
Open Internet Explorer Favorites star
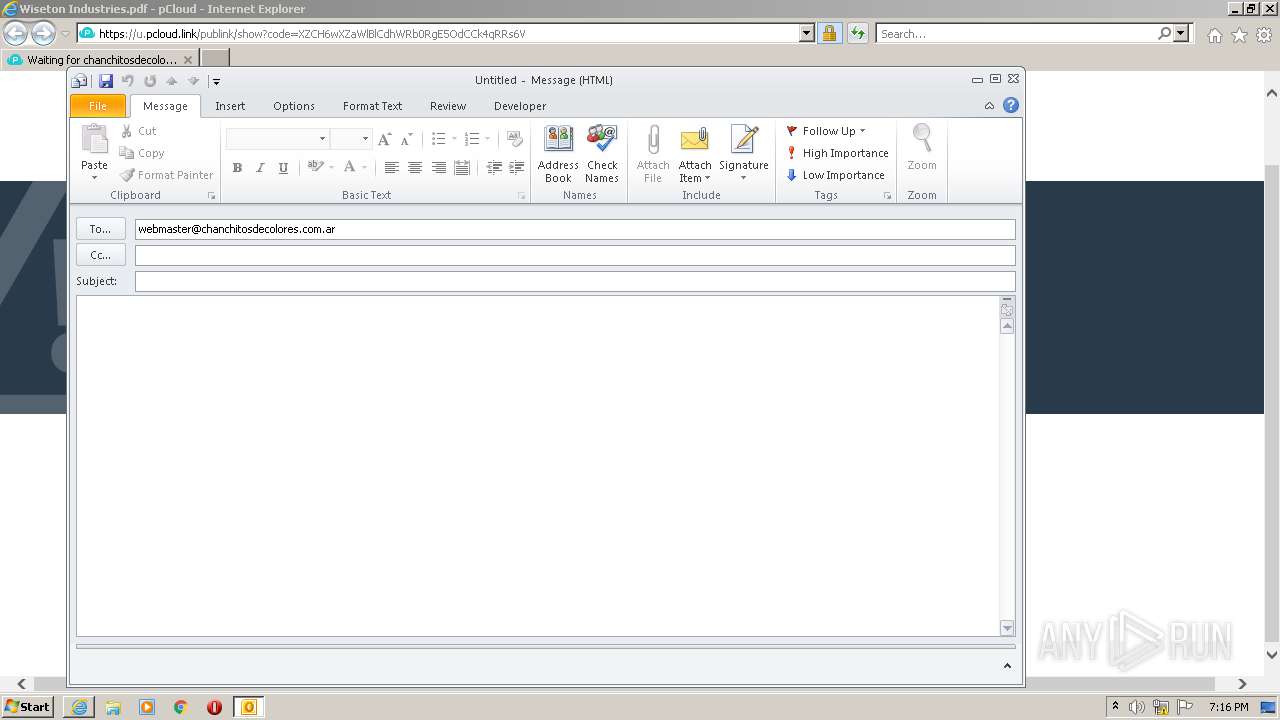click(1239, 35)
